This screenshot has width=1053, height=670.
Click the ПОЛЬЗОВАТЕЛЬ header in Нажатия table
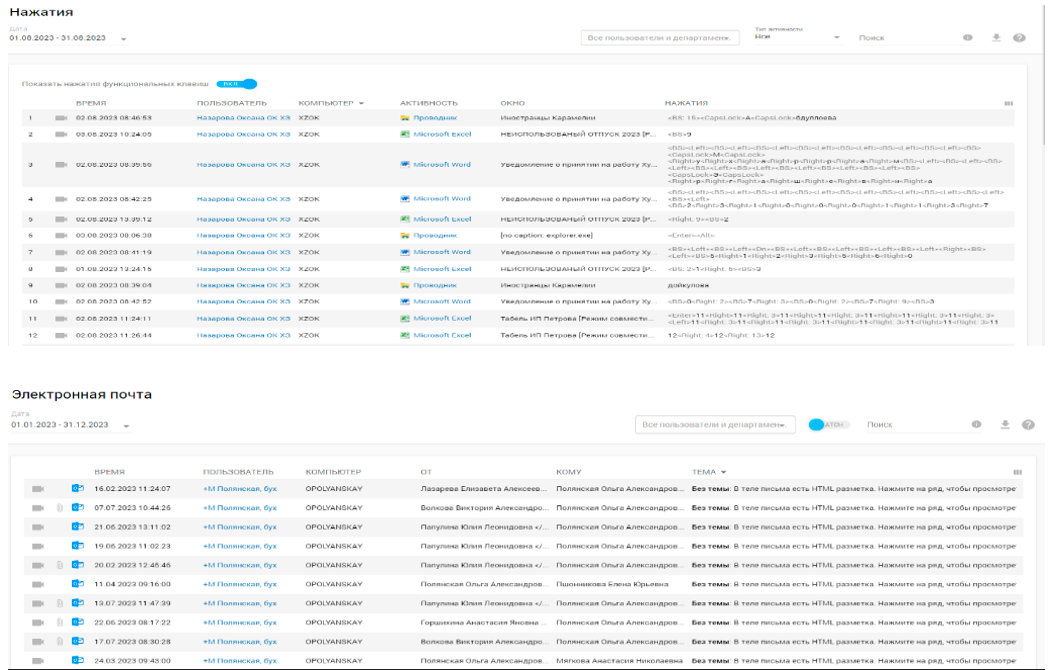pyautogui.click(x=232, y=103)
